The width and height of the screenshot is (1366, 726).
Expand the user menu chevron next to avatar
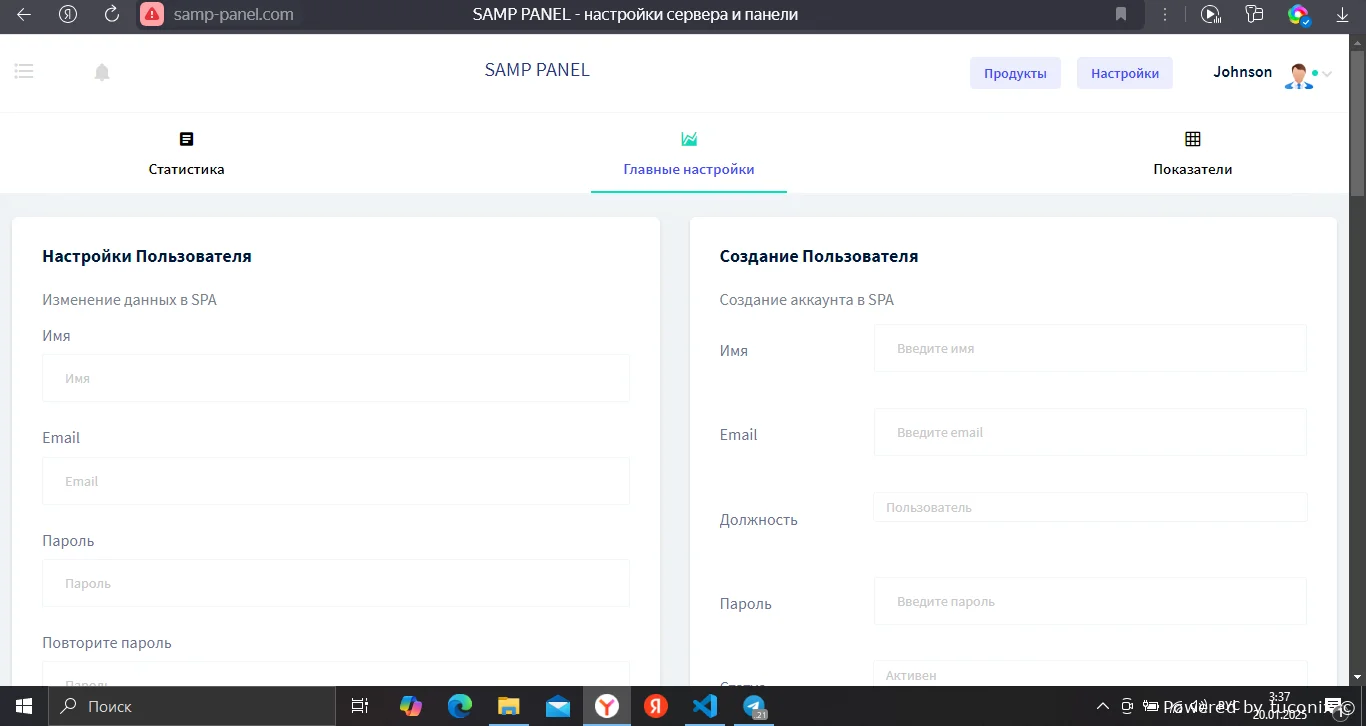point(1327,74)
